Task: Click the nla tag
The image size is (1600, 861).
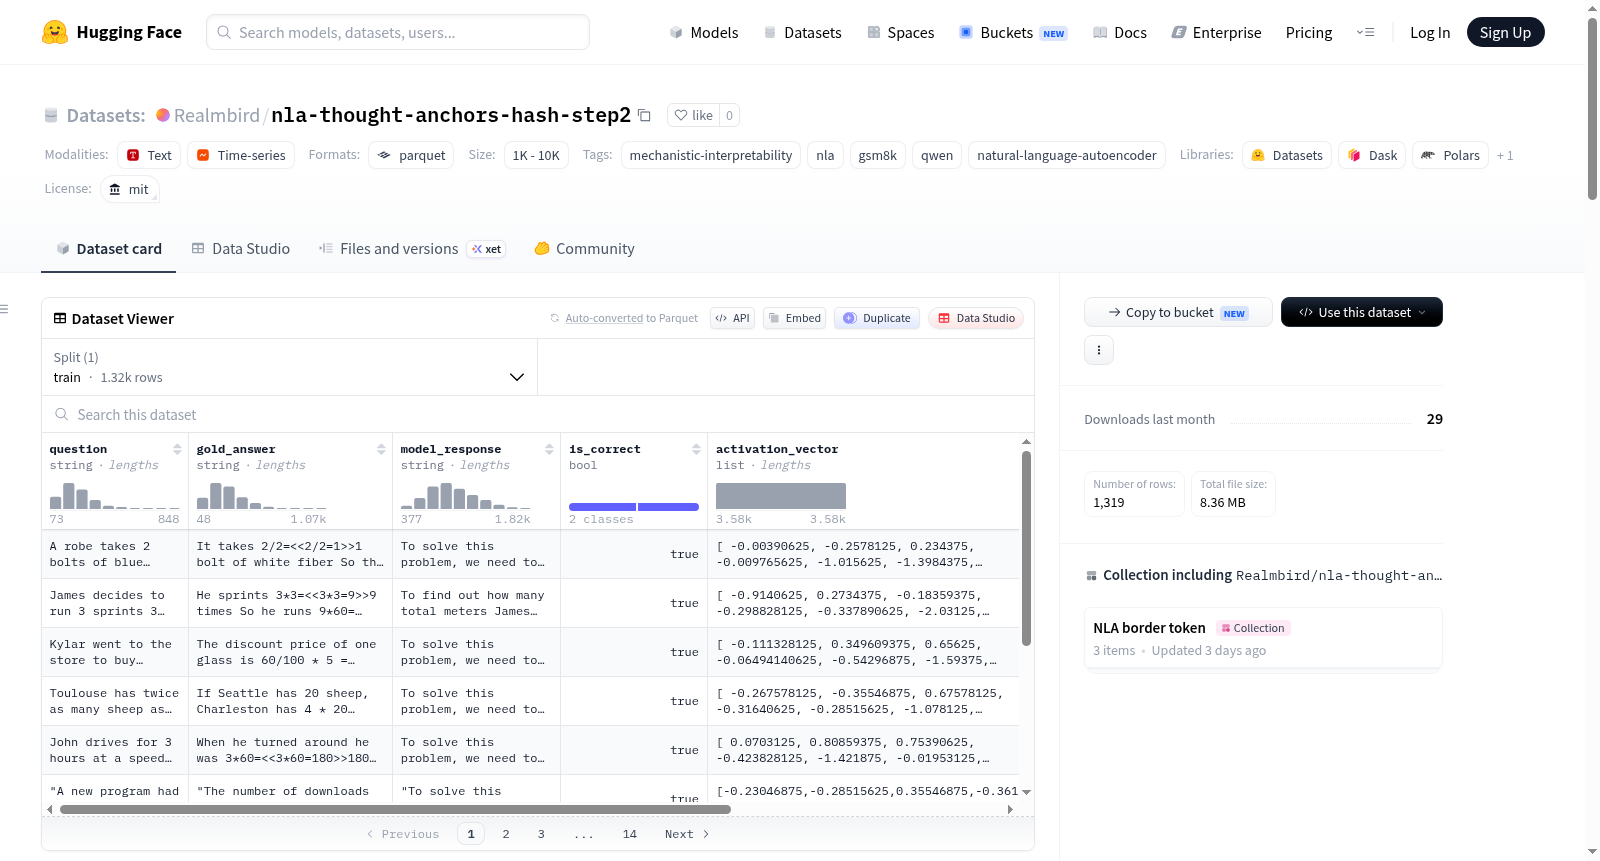Action: pos(825,155)
